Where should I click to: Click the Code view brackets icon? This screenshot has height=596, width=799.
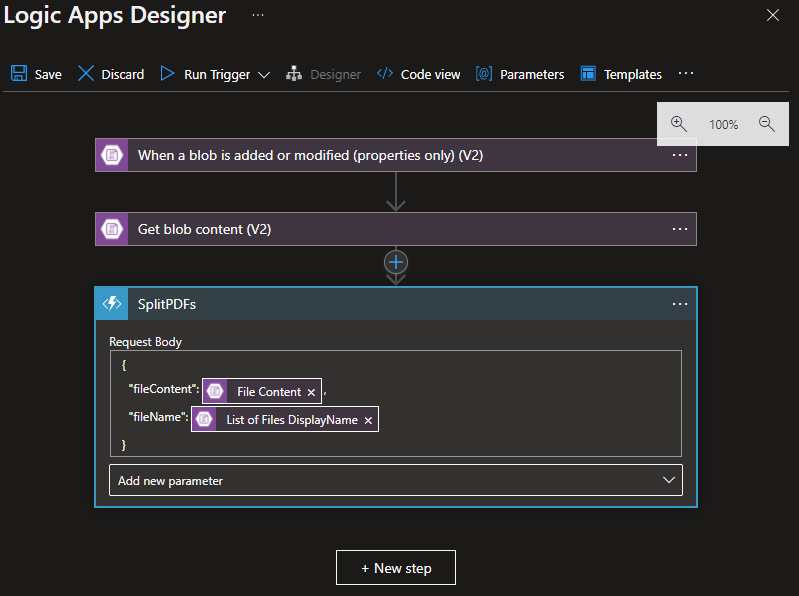click(x=385, y=73)
